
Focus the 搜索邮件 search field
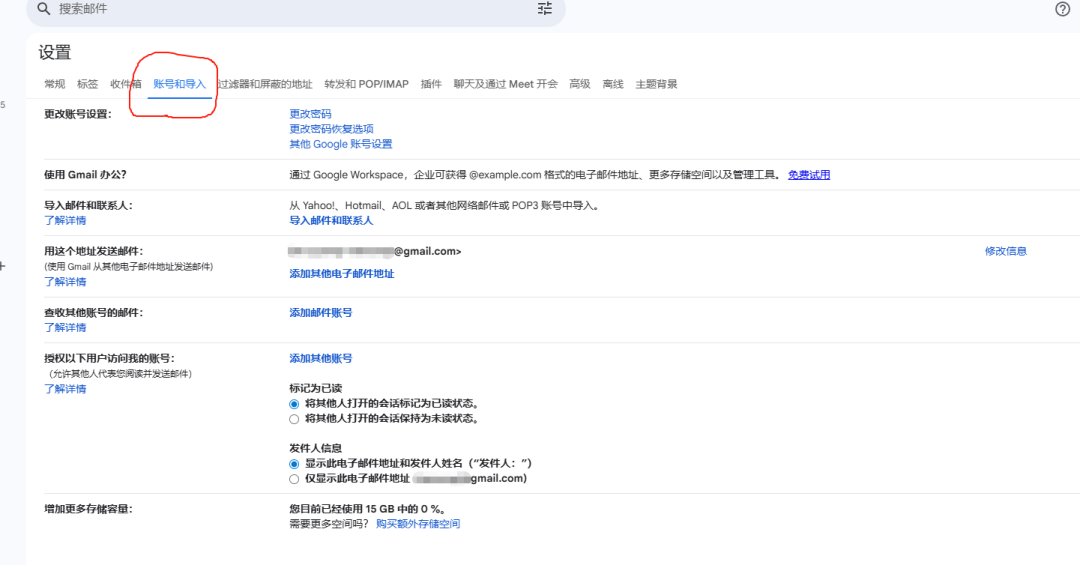[x=296, y=9]
